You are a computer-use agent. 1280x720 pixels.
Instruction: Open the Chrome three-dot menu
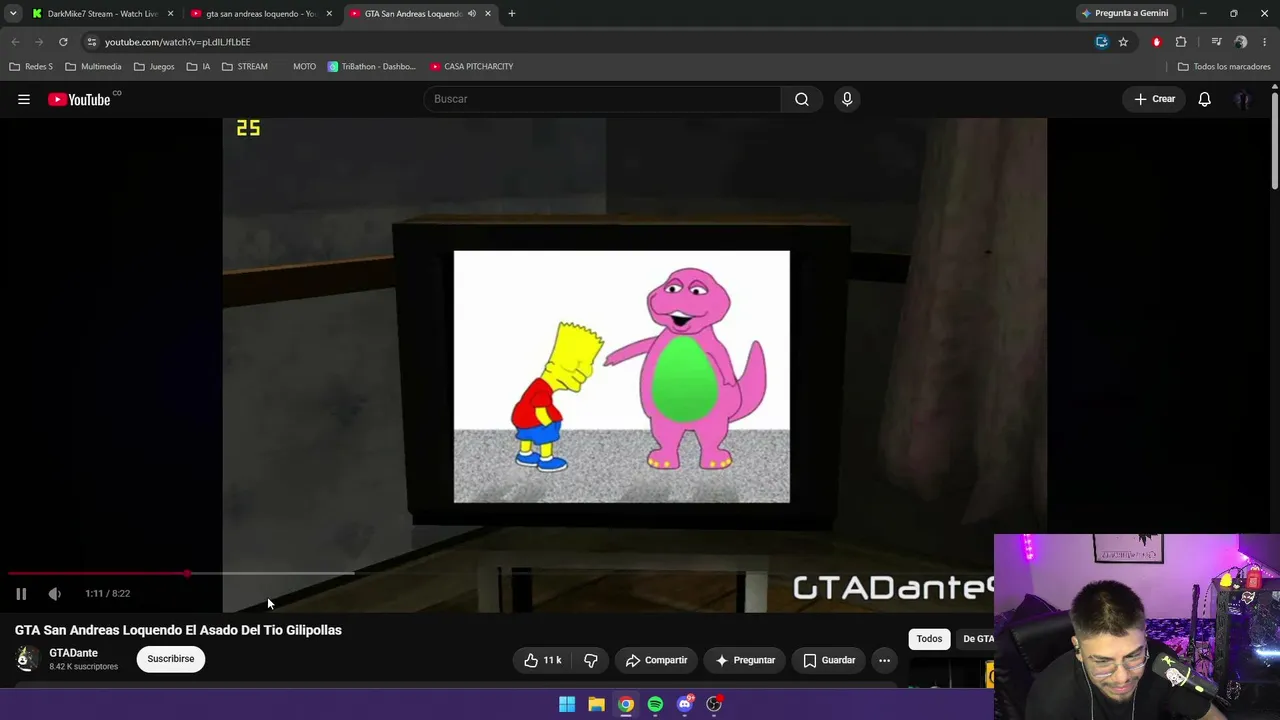coord(1265,42)
